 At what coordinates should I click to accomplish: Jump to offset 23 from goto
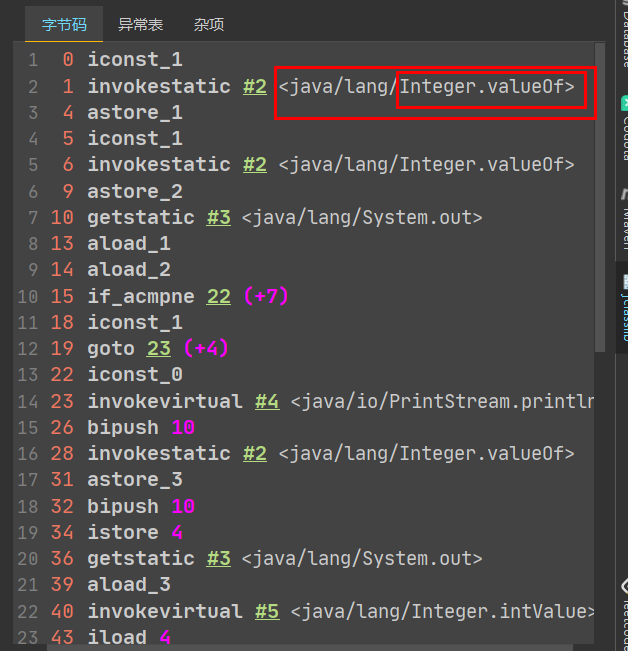coord(159,348)
